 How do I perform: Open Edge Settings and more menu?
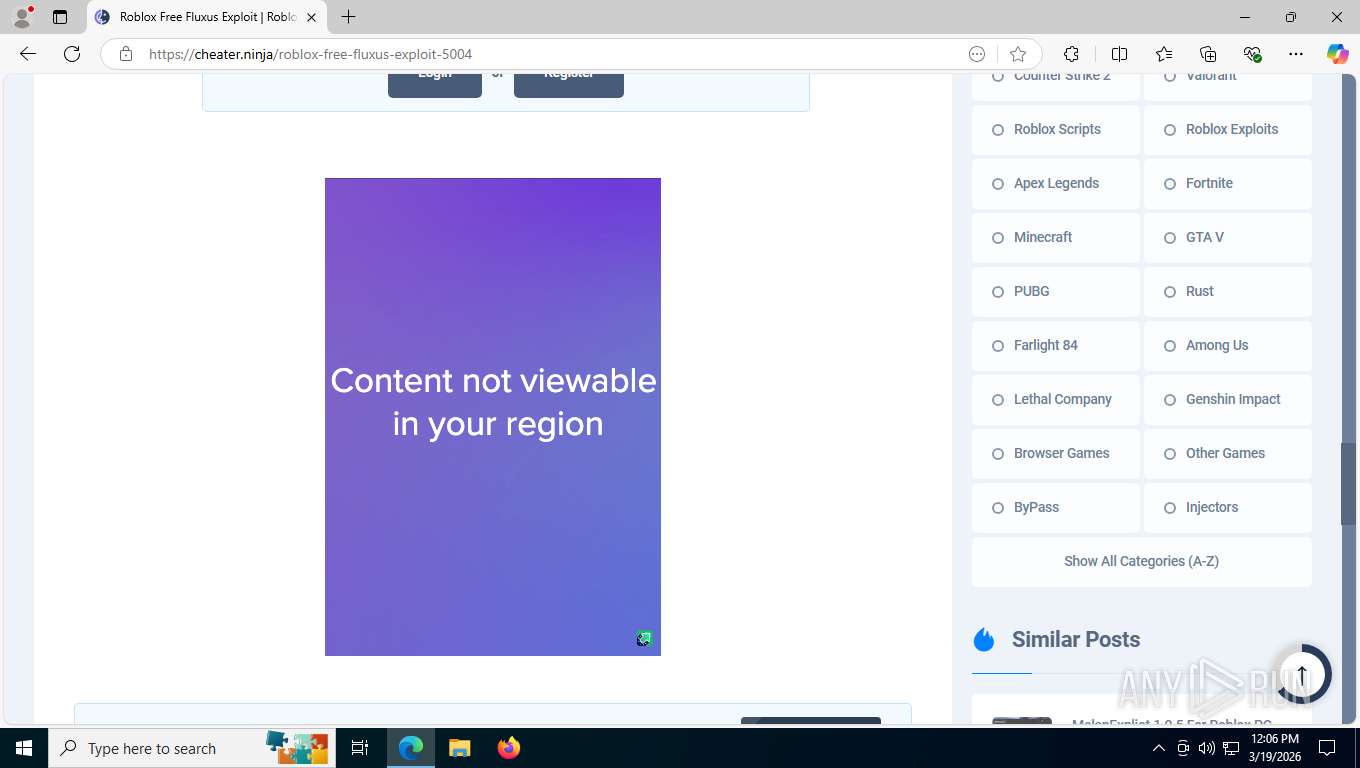point(1296,54)
